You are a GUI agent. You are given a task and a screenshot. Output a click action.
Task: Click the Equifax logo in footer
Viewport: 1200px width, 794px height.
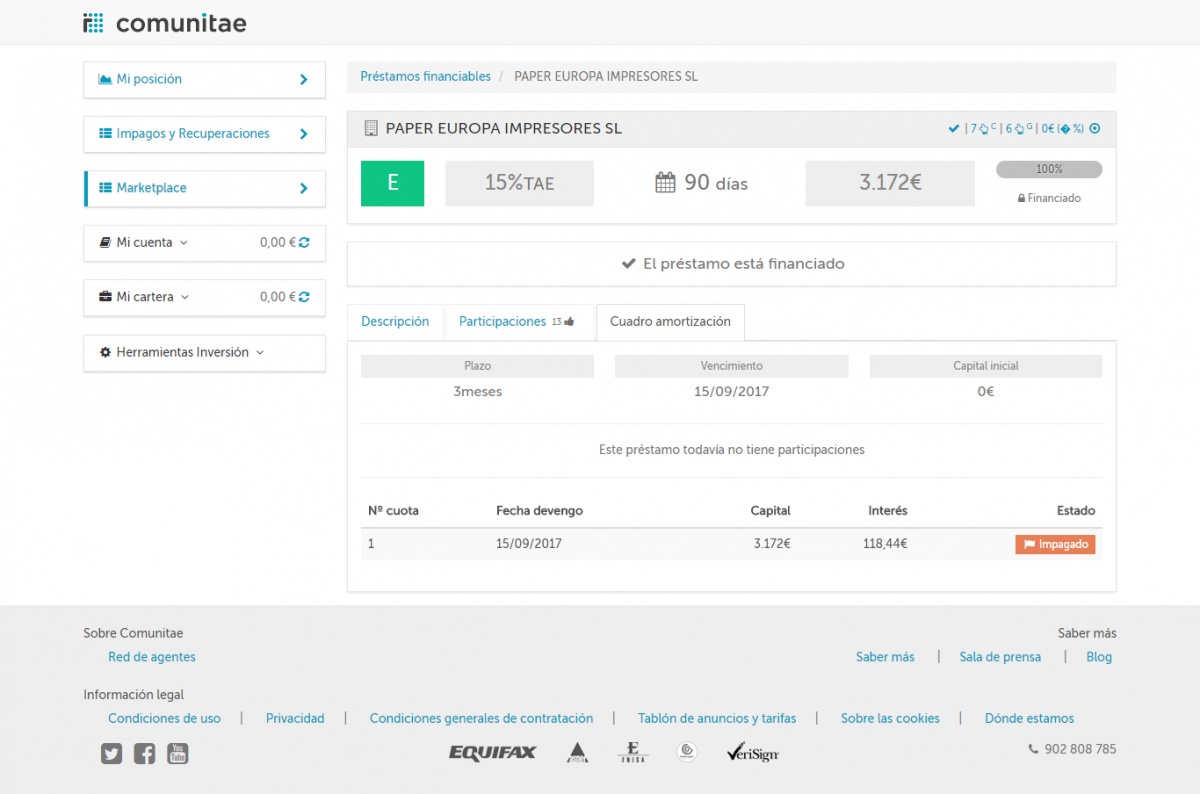click(493, 753)
